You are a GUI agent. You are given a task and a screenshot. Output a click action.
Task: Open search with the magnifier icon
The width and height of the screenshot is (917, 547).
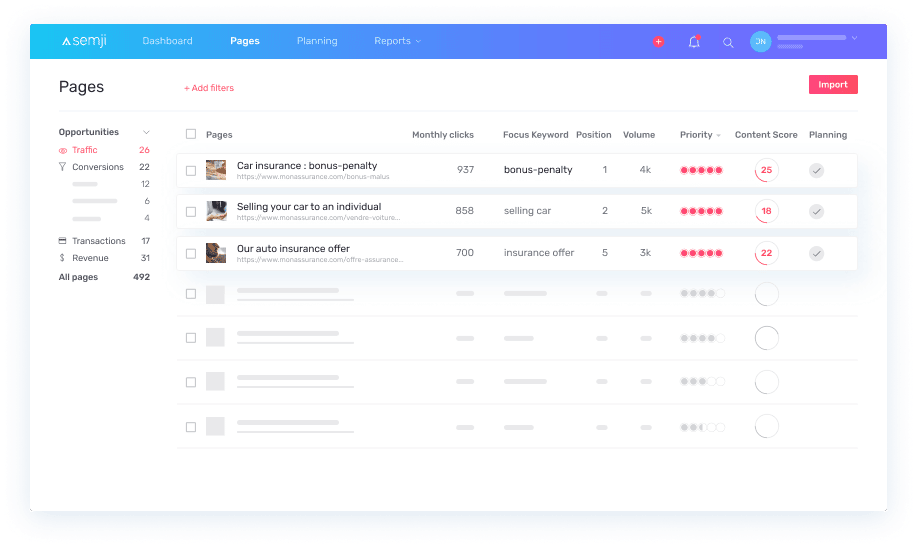[x=728, y=42]
